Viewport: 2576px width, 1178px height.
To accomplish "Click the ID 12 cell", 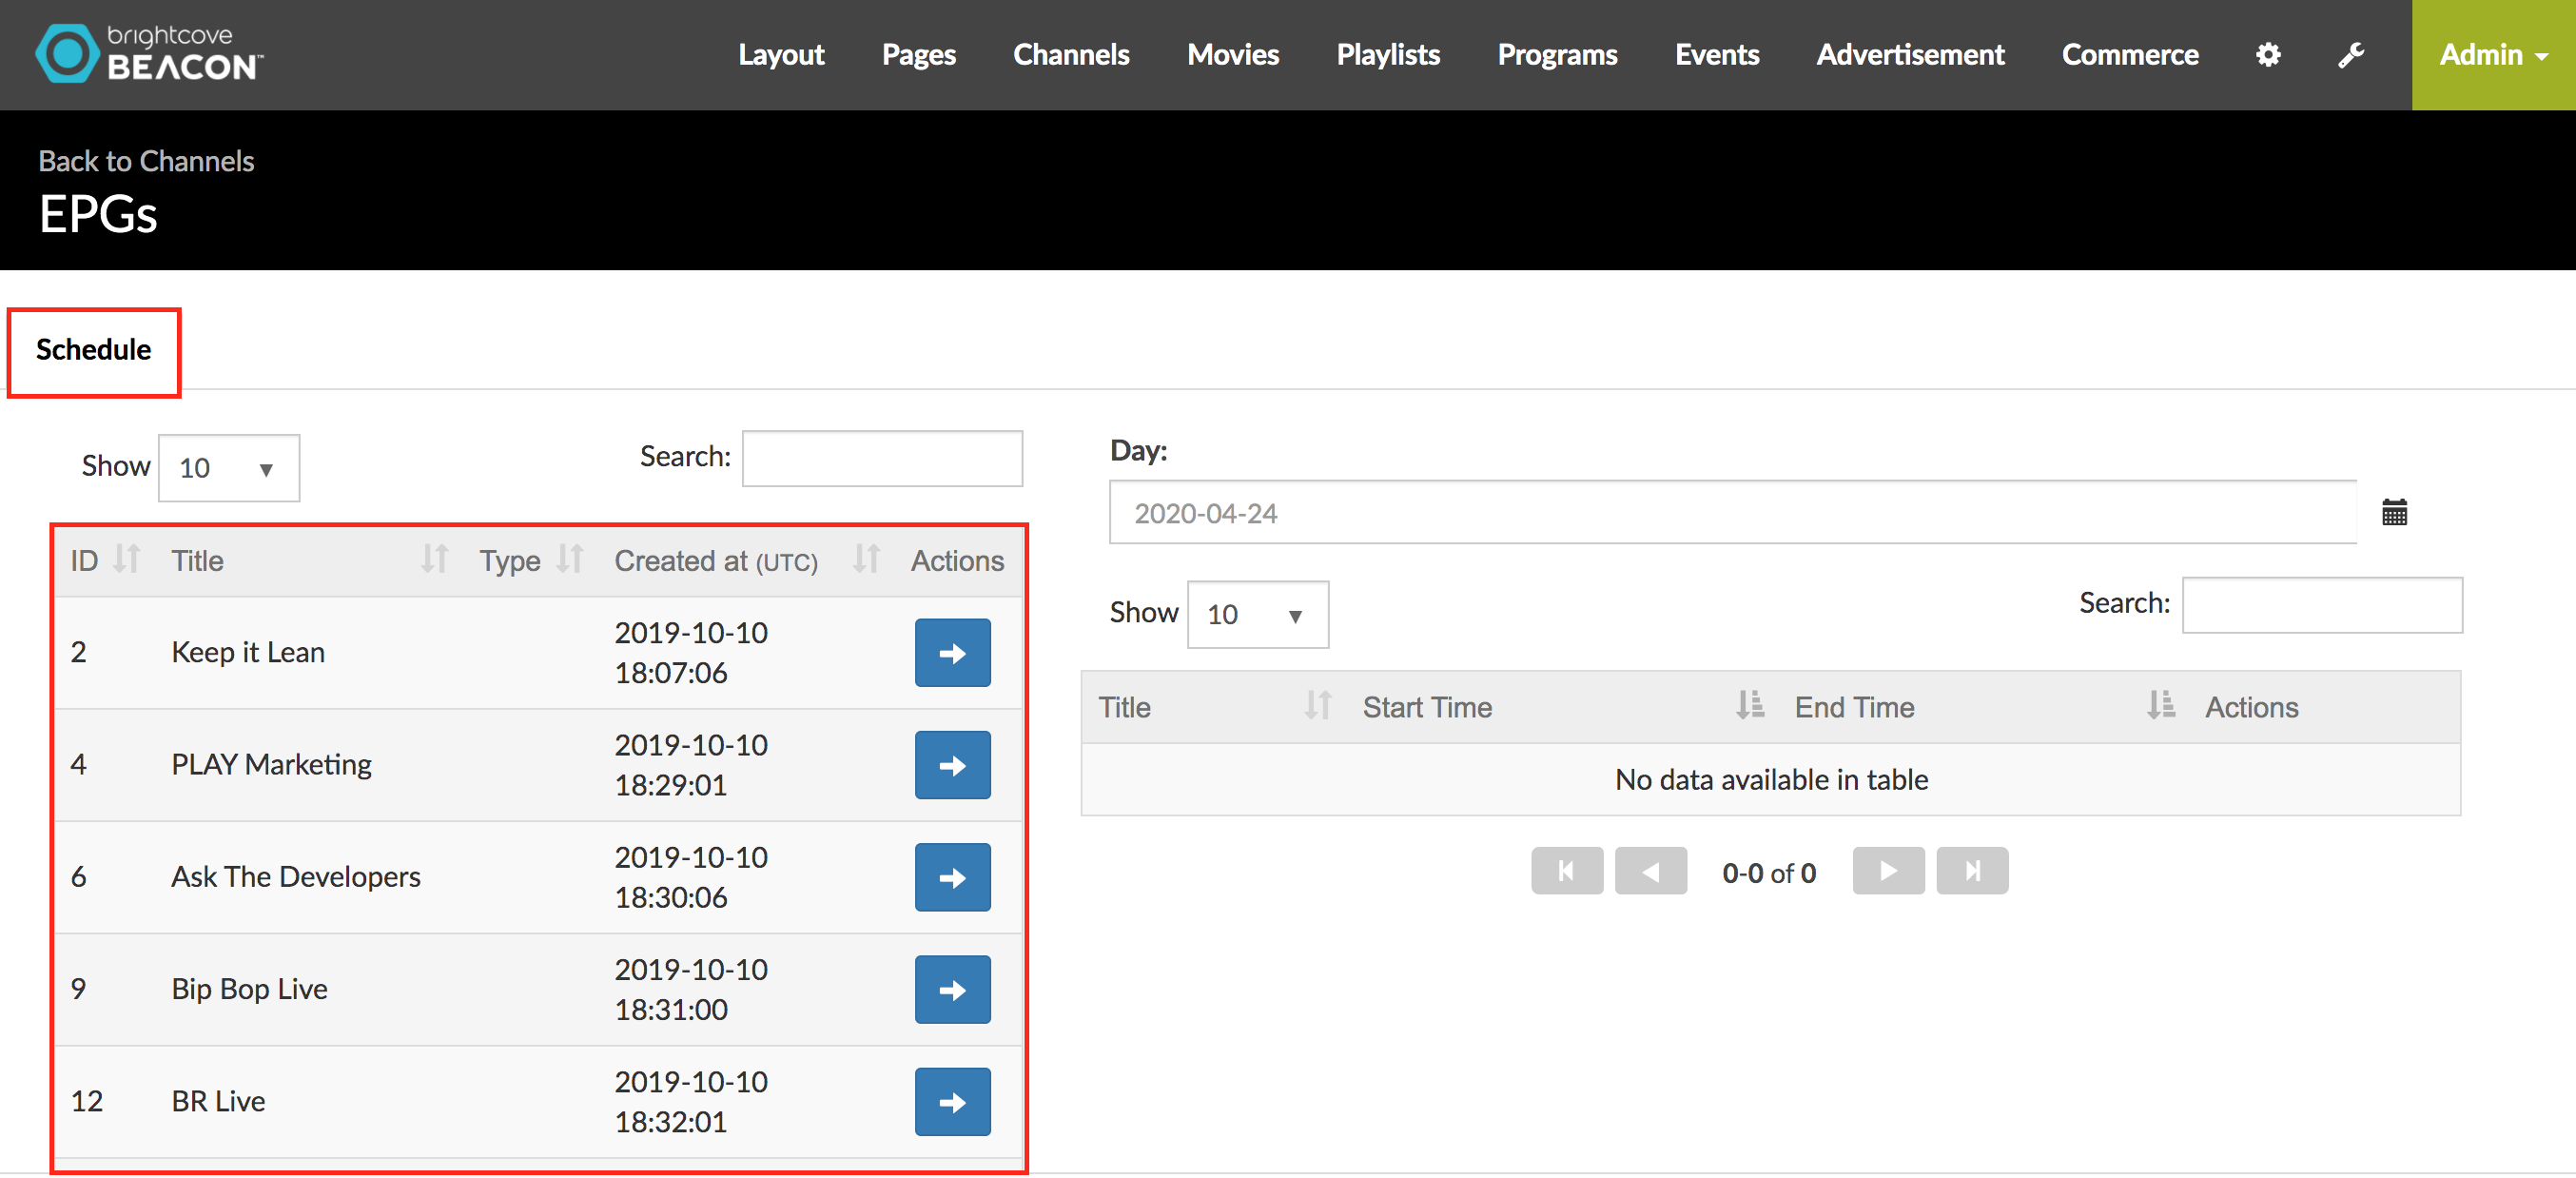I will [x=87, y=1101].
